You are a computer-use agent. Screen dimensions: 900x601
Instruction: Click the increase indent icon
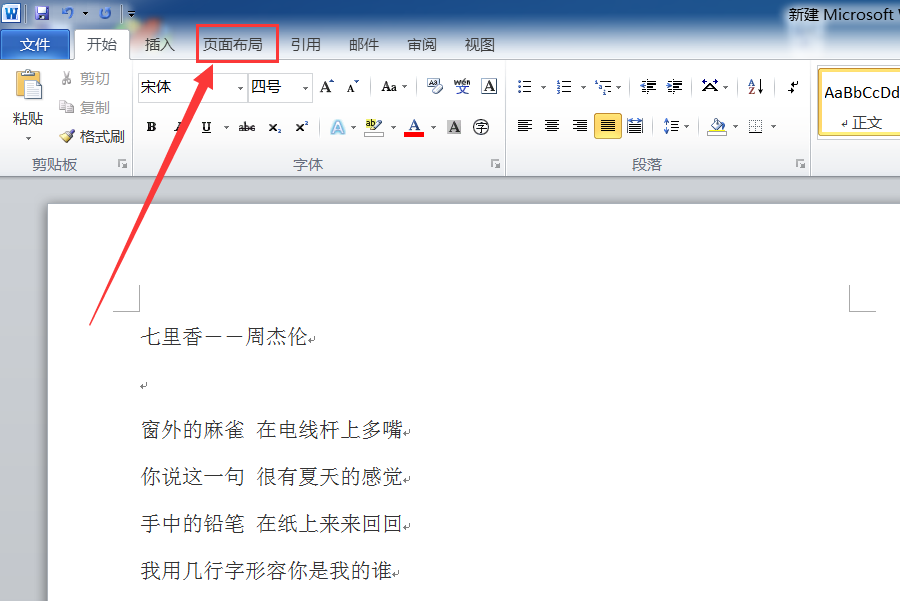click(674, 87)
